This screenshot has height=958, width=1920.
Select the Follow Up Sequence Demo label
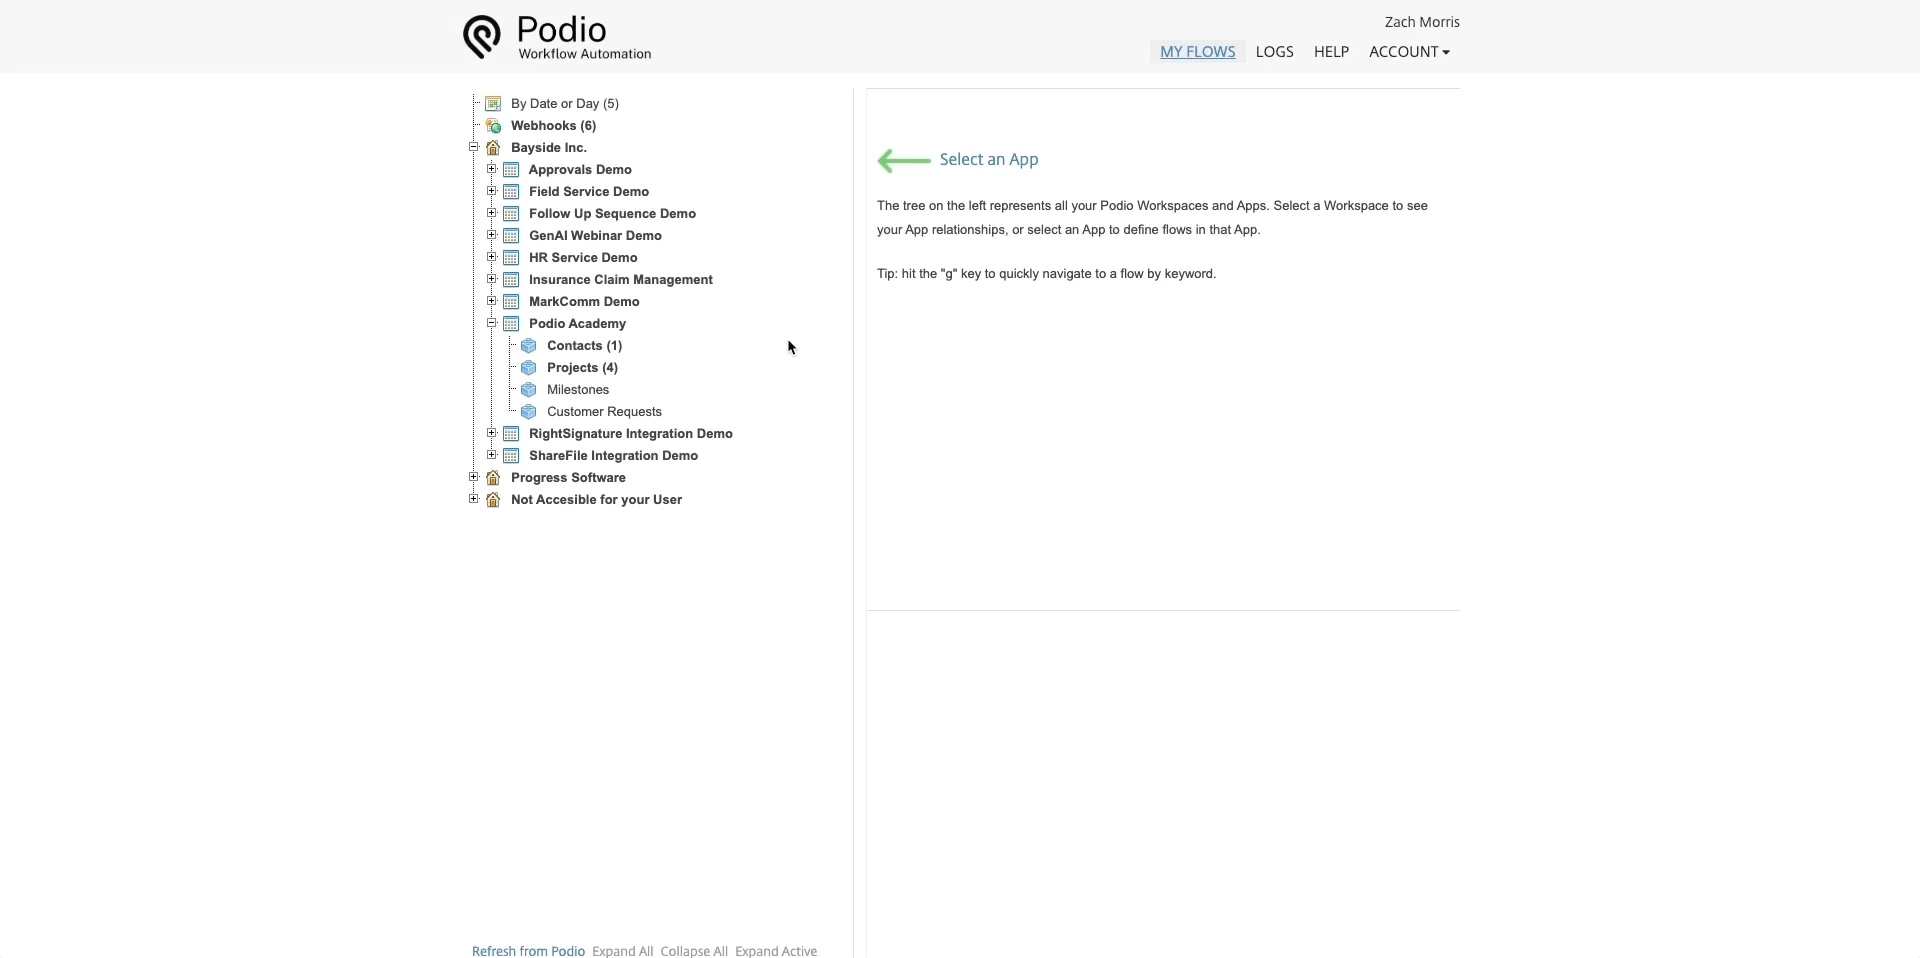coord(612,214)
